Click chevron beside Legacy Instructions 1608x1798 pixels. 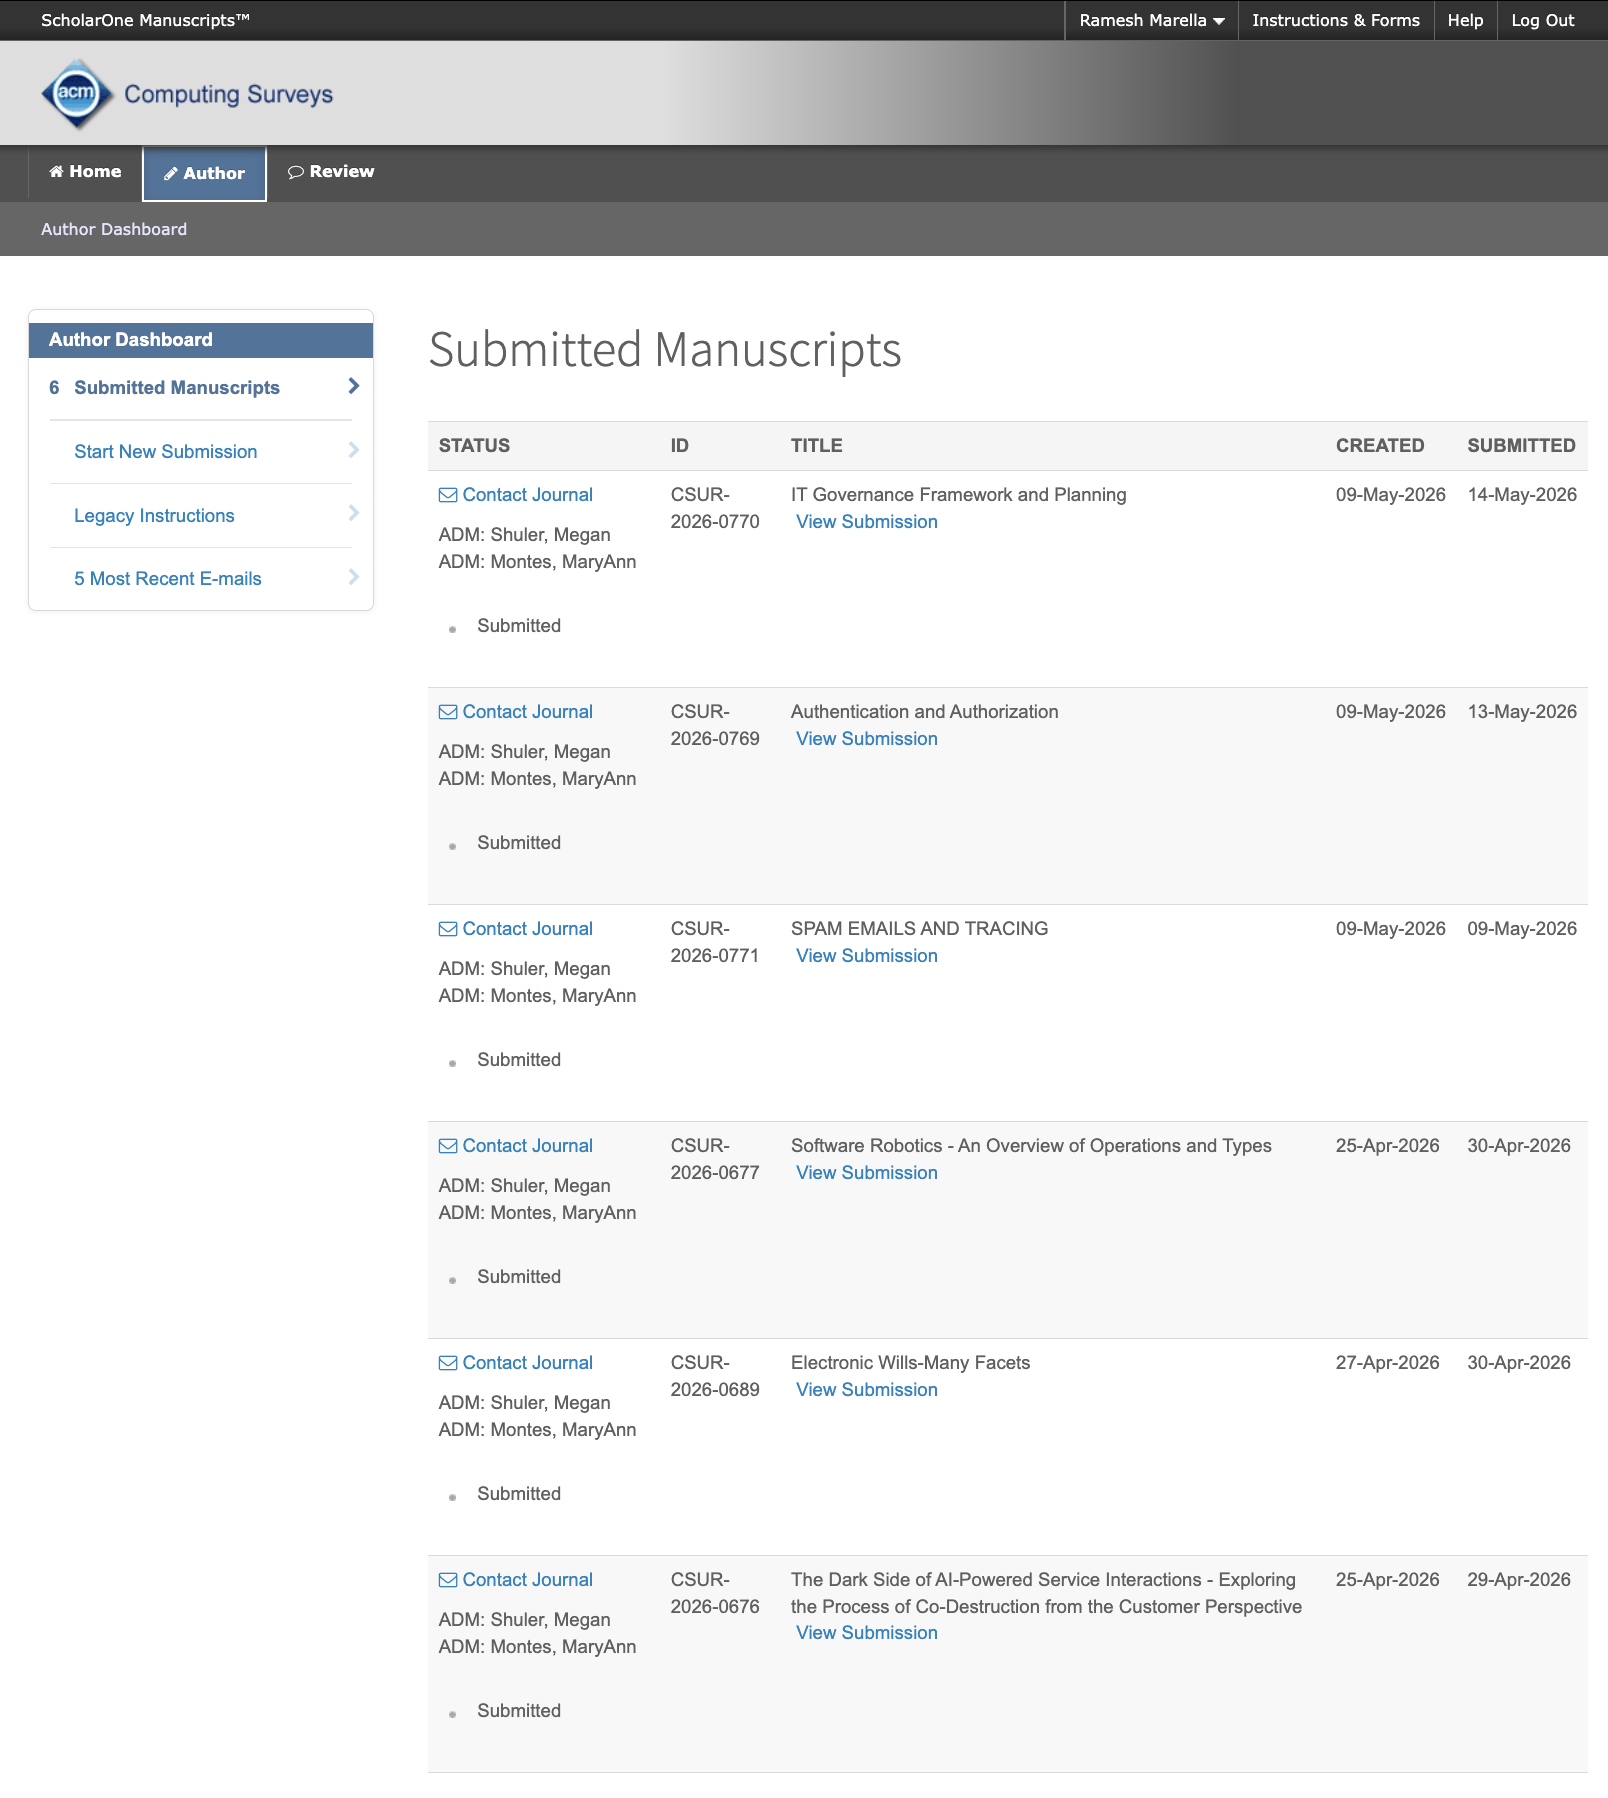click(x=353, y=513)
